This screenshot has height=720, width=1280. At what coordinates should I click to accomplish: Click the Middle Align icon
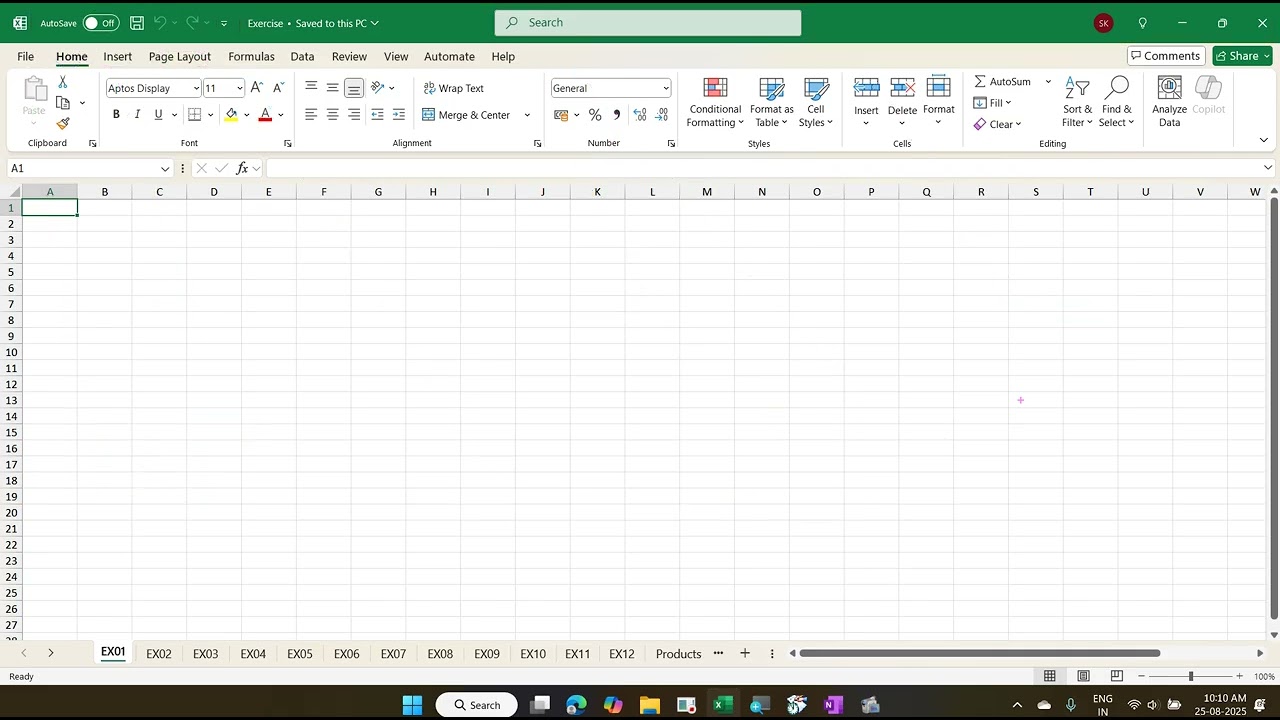coord(333,88)
